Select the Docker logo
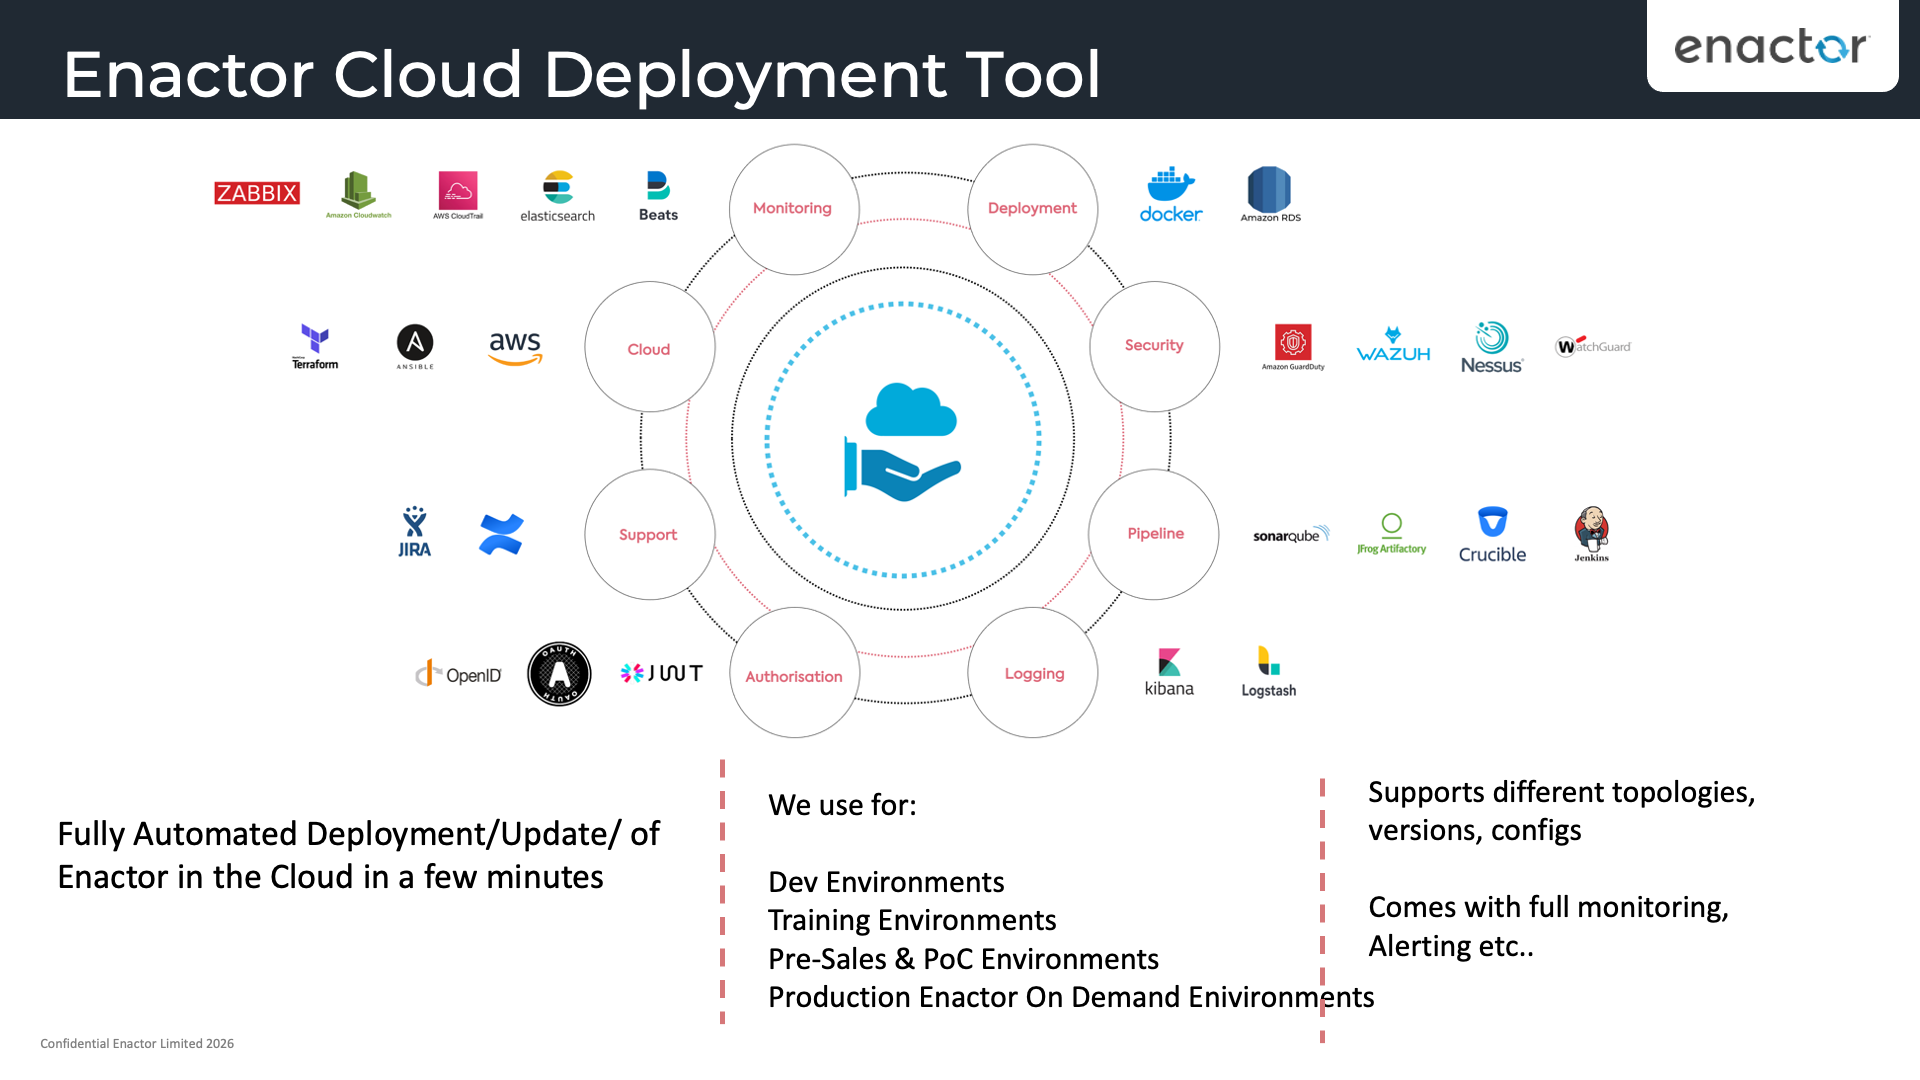Screen dimensions: 1920x1080 1169,195
